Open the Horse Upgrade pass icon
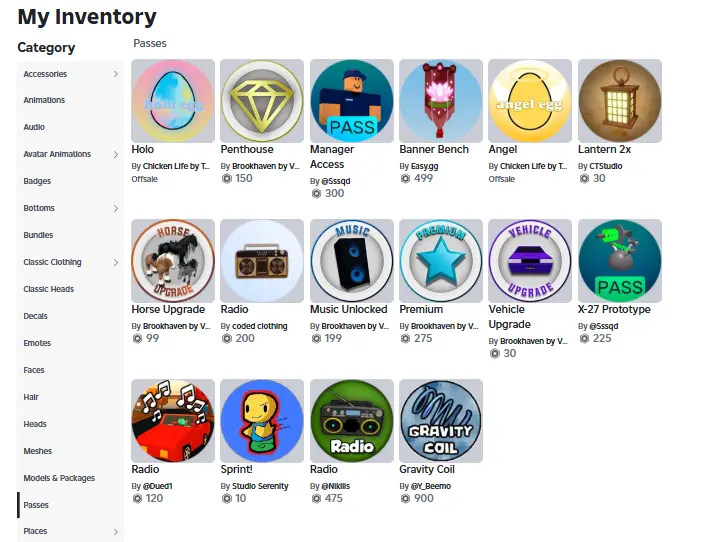 [173, 261]
